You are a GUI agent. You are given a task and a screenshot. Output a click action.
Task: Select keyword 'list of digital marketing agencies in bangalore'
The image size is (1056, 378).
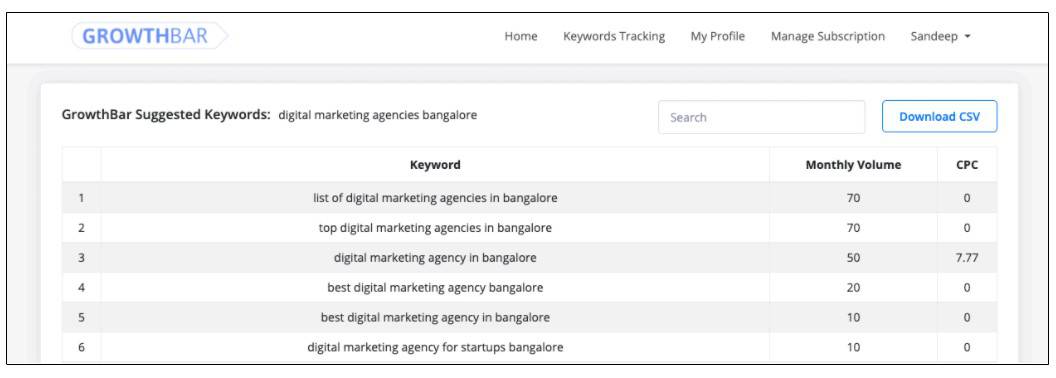pyautogui.click(x=435, y=198)
